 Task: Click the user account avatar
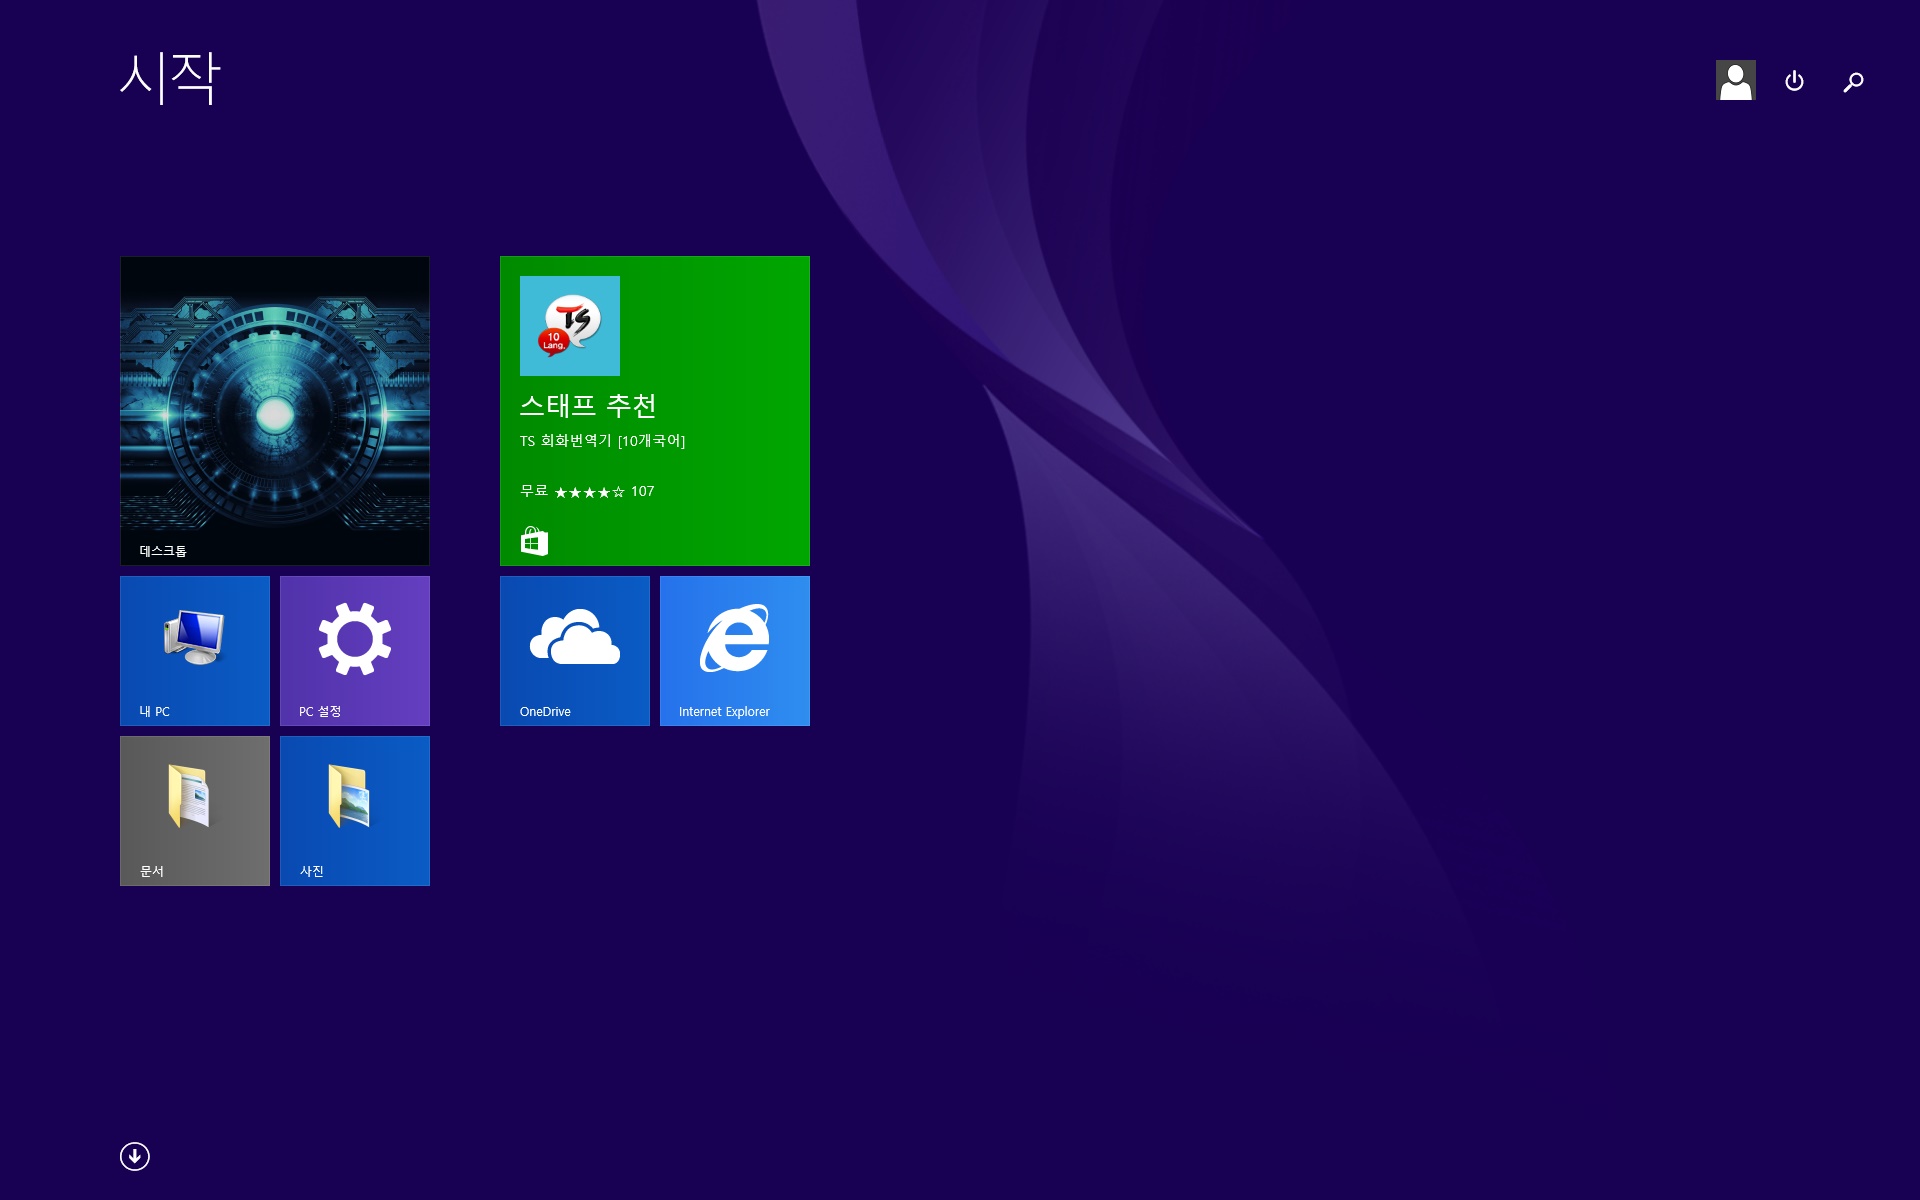pyautogui.click(x=1736, y=80)
